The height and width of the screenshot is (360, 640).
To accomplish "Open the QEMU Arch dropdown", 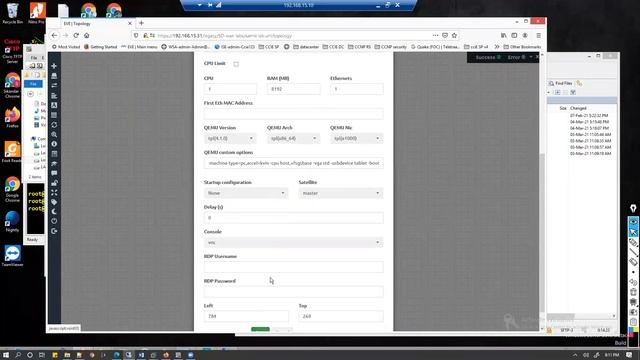I will (293, 138).
